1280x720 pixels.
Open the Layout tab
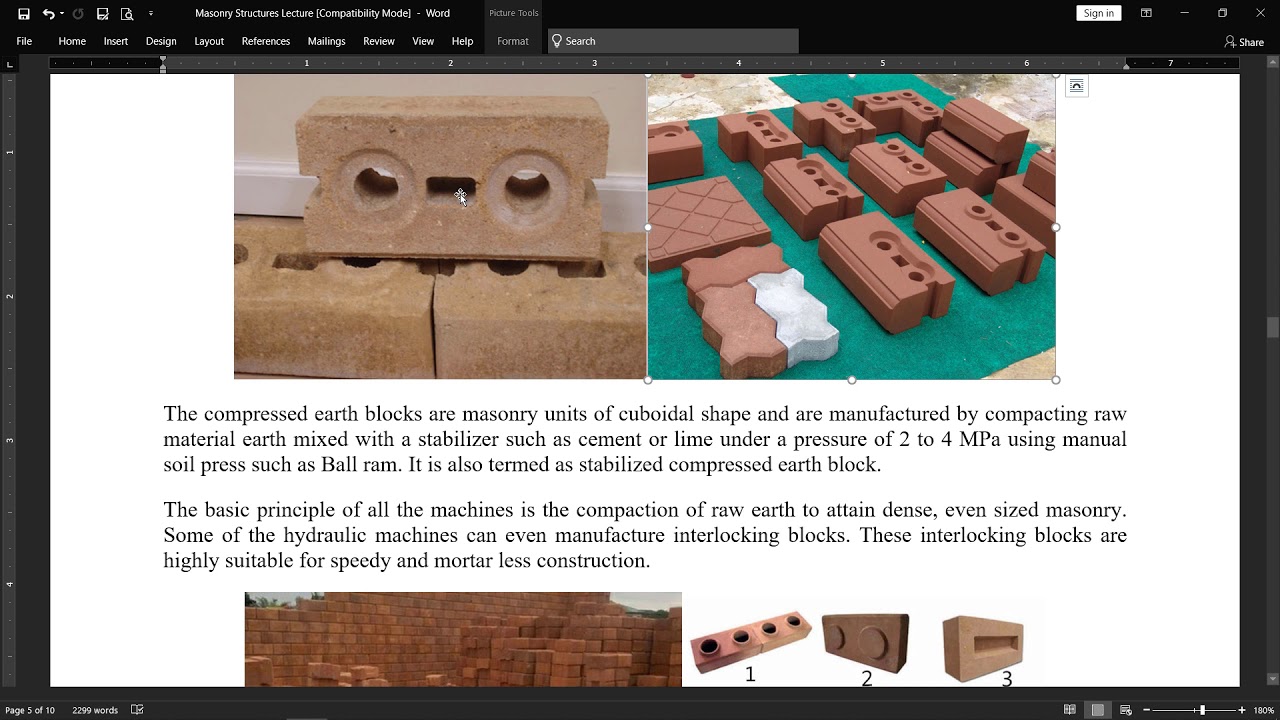tap(209, 41)
